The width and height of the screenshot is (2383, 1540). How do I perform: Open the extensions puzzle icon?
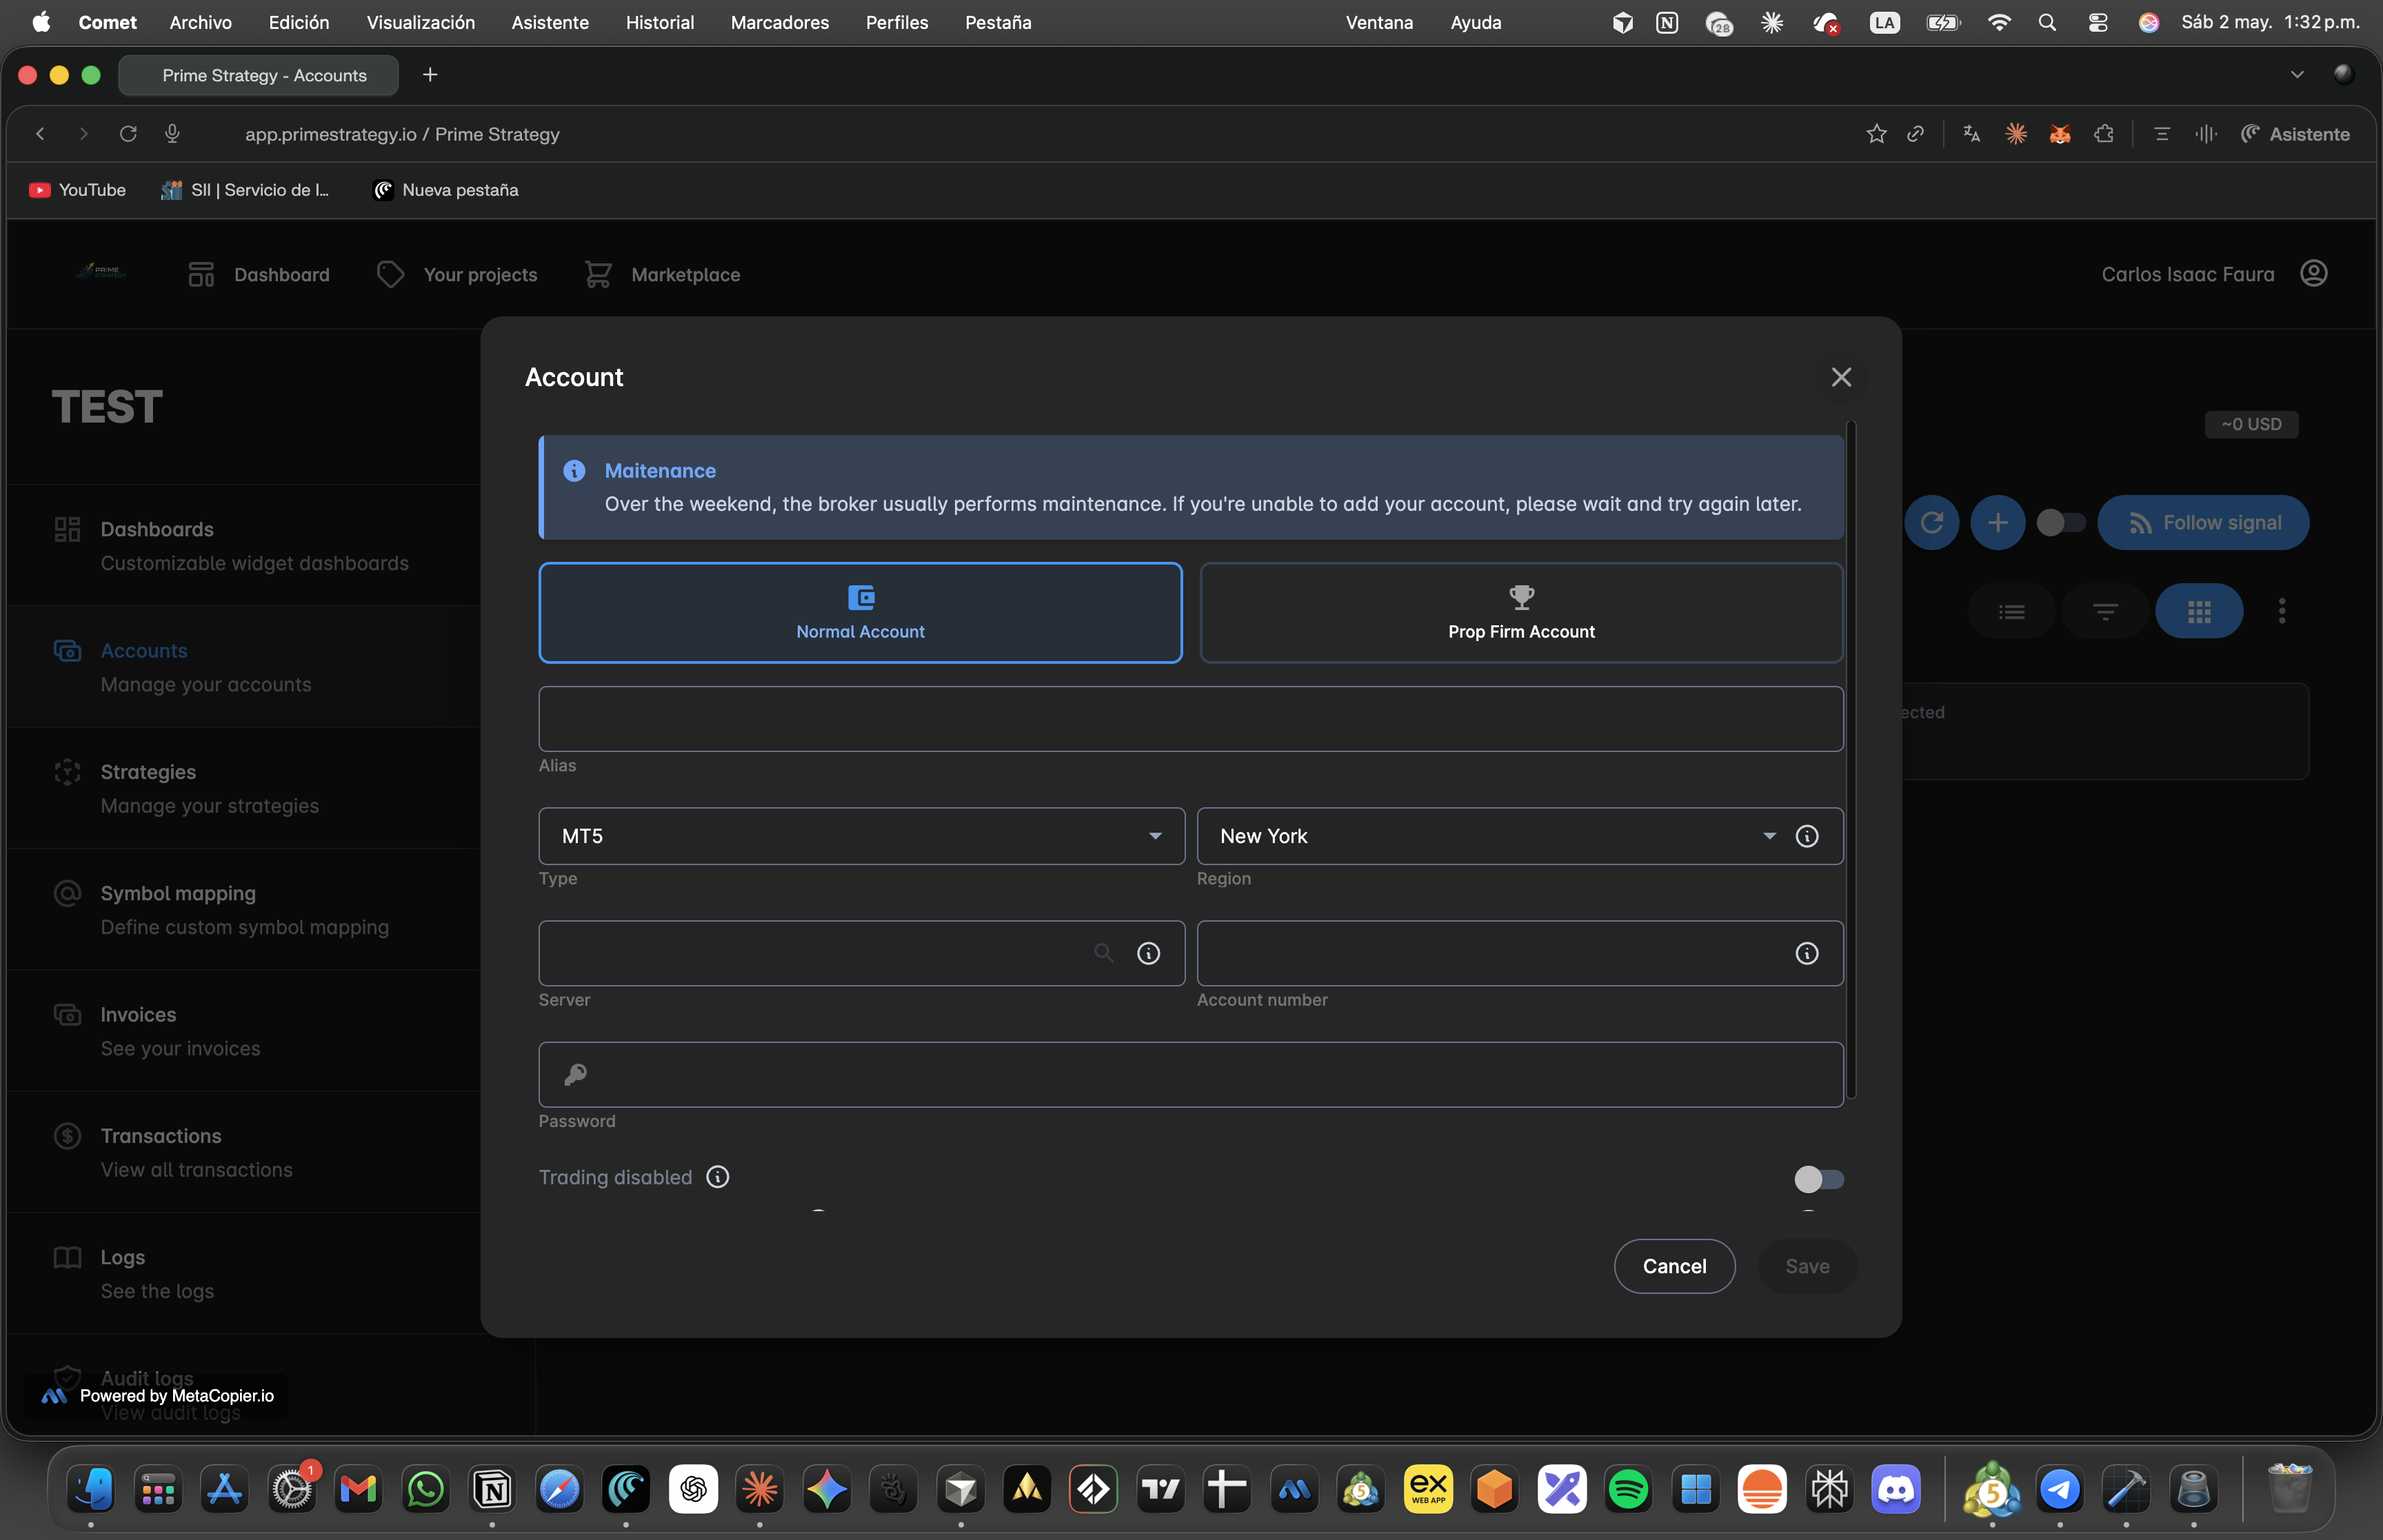pyautogui.click(x=2104, y=134)
